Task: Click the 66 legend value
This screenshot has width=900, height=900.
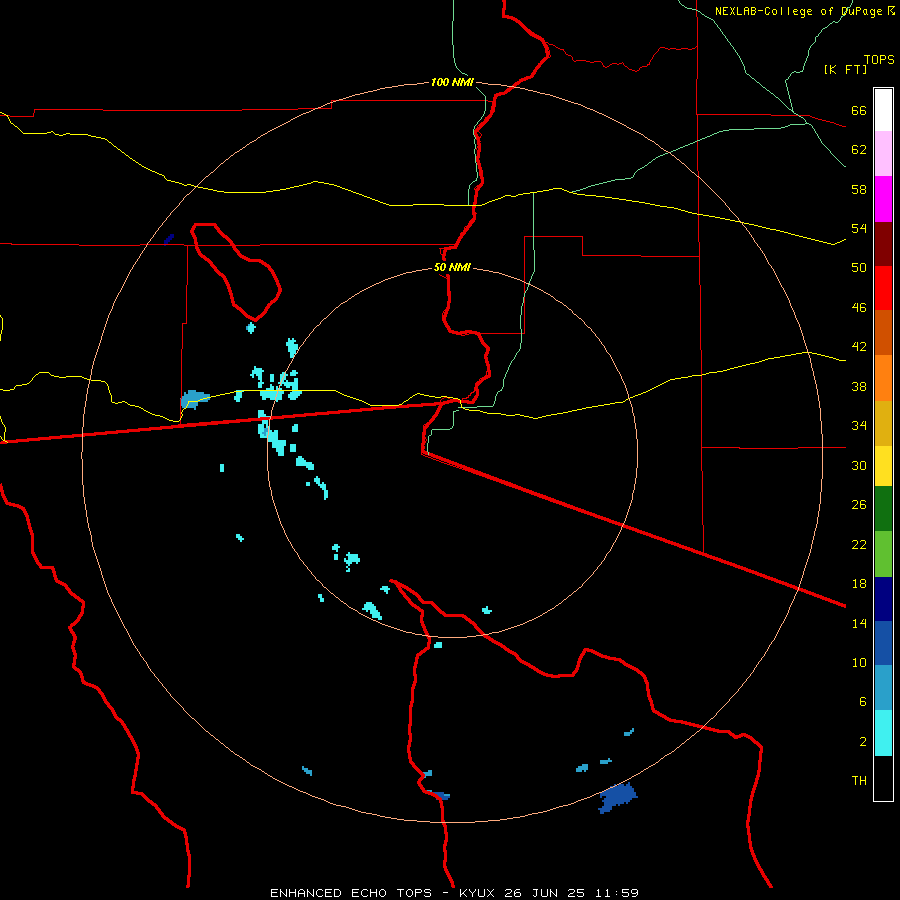Action: coord(859,111)
